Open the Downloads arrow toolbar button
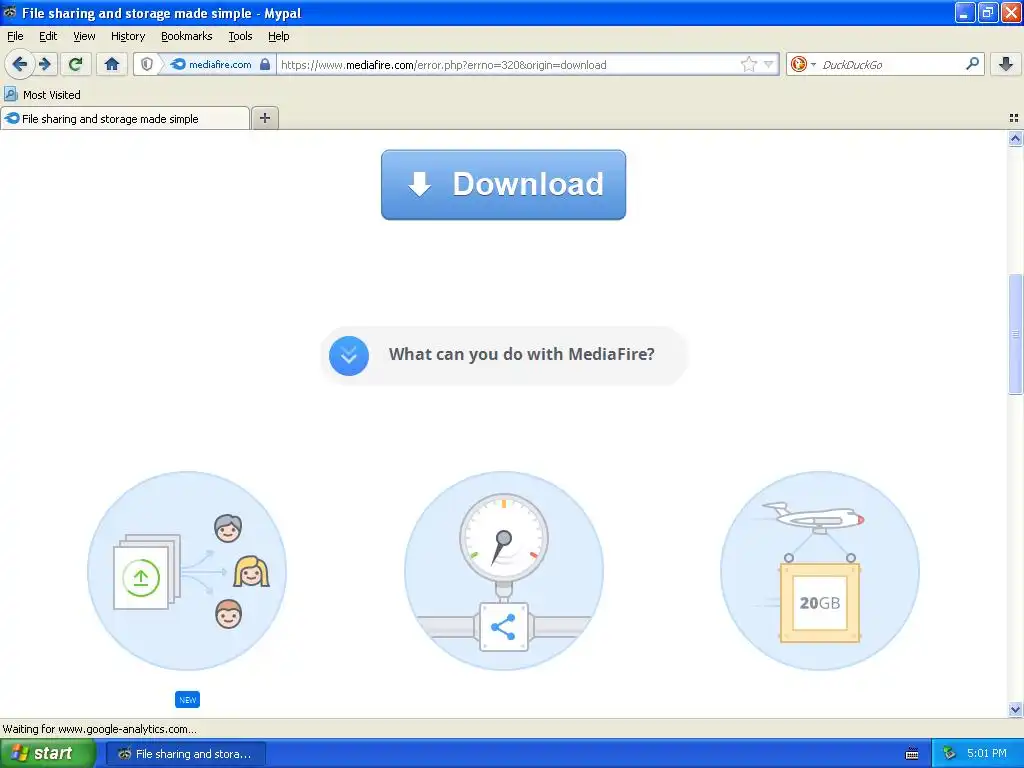 click(1006, 64)
